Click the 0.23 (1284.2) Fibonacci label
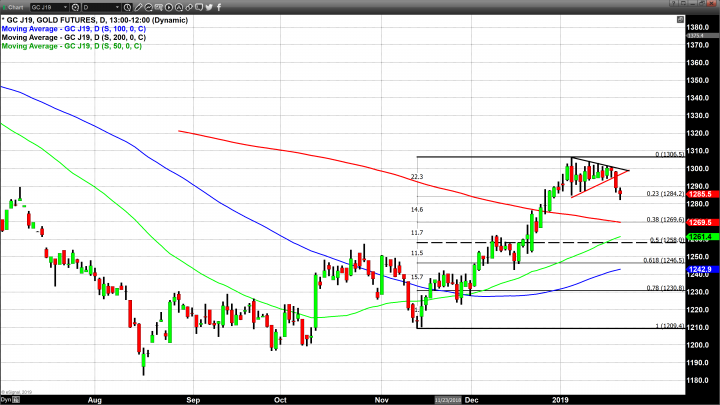The height and width of the screenshot is (405, 720). 665,194
